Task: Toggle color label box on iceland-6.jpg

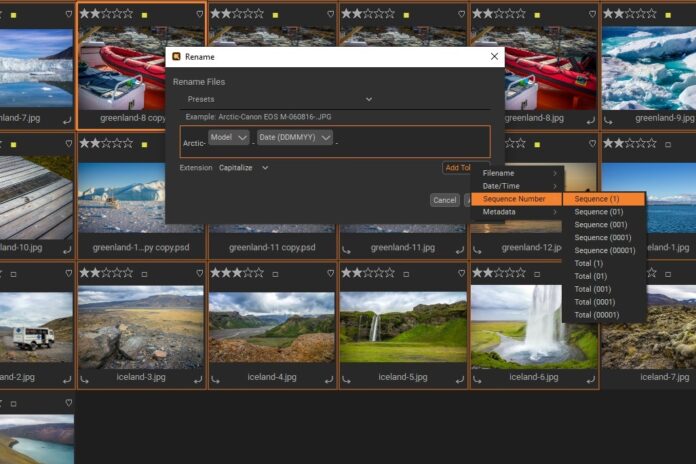Action: 537,274
